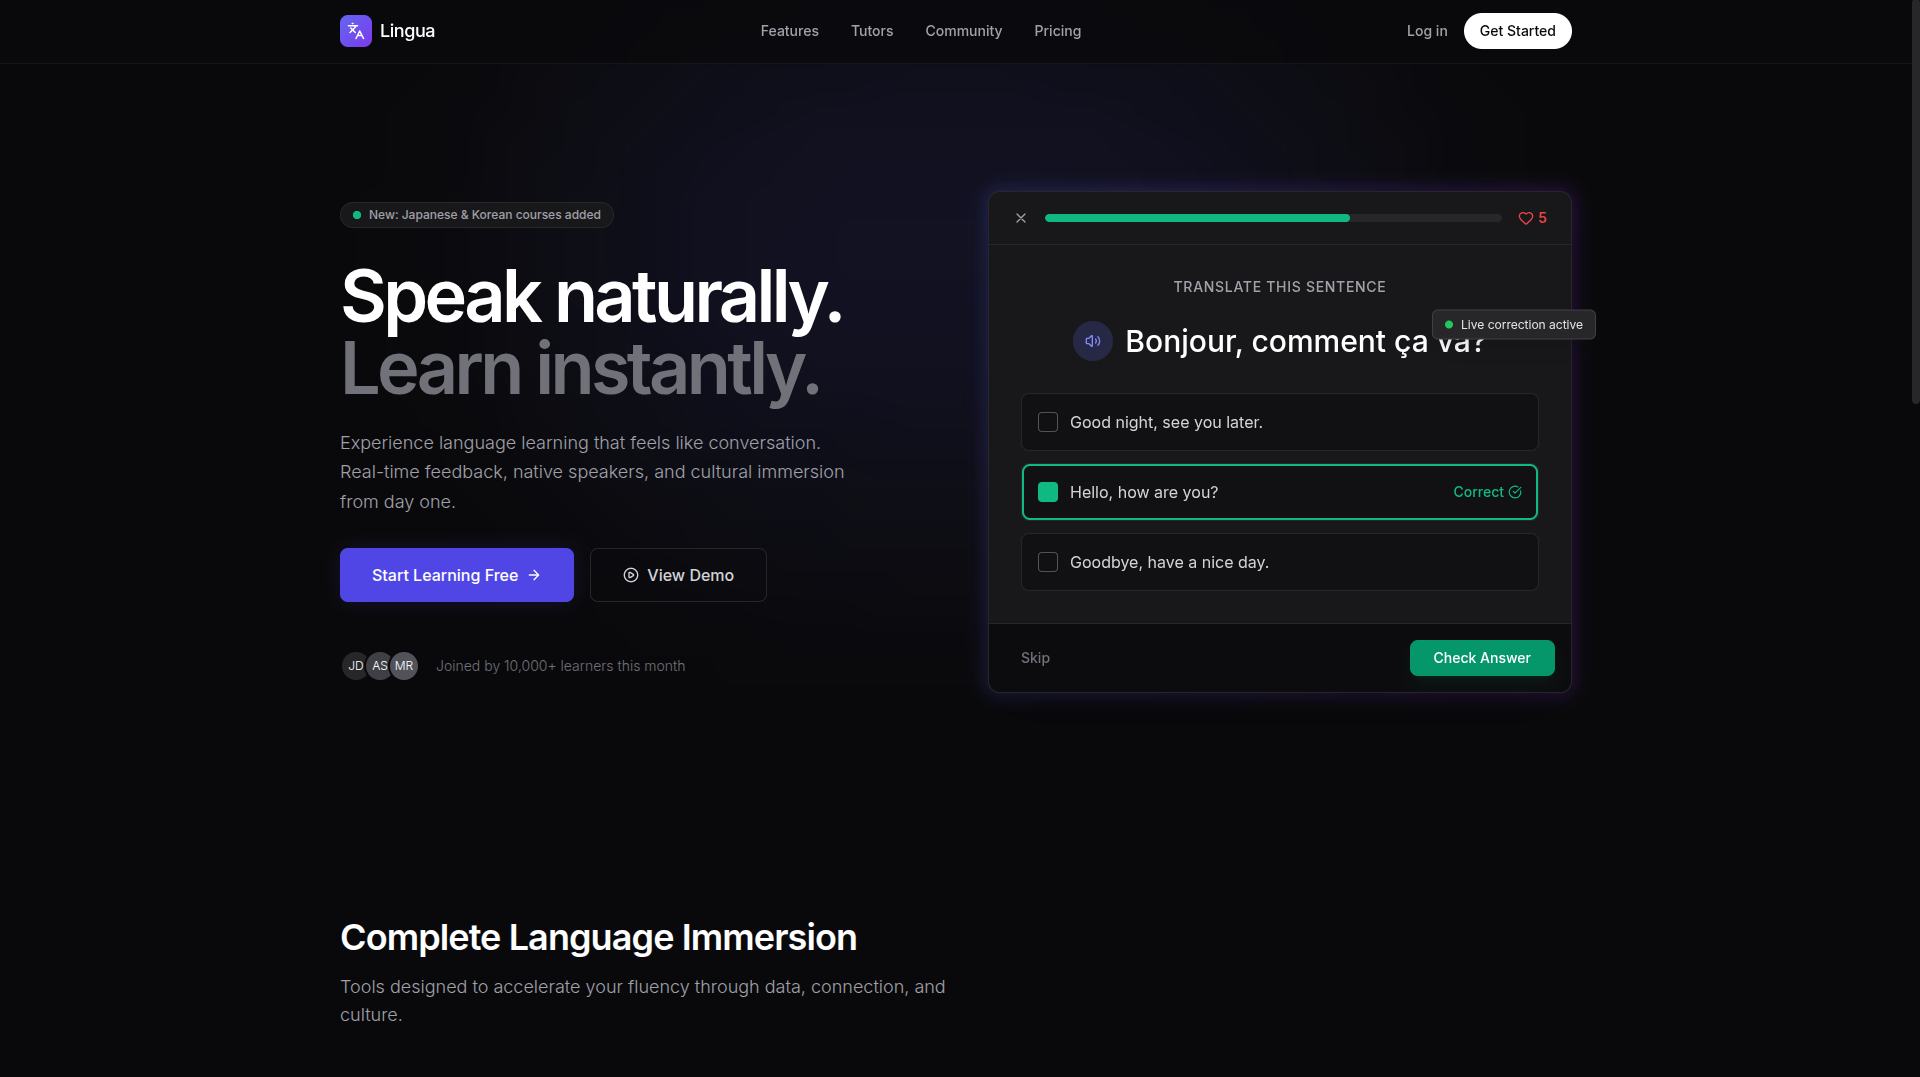1920x1077 pixels.
Task: Click the Lingua translation logo icon
Action: [356, 31]
